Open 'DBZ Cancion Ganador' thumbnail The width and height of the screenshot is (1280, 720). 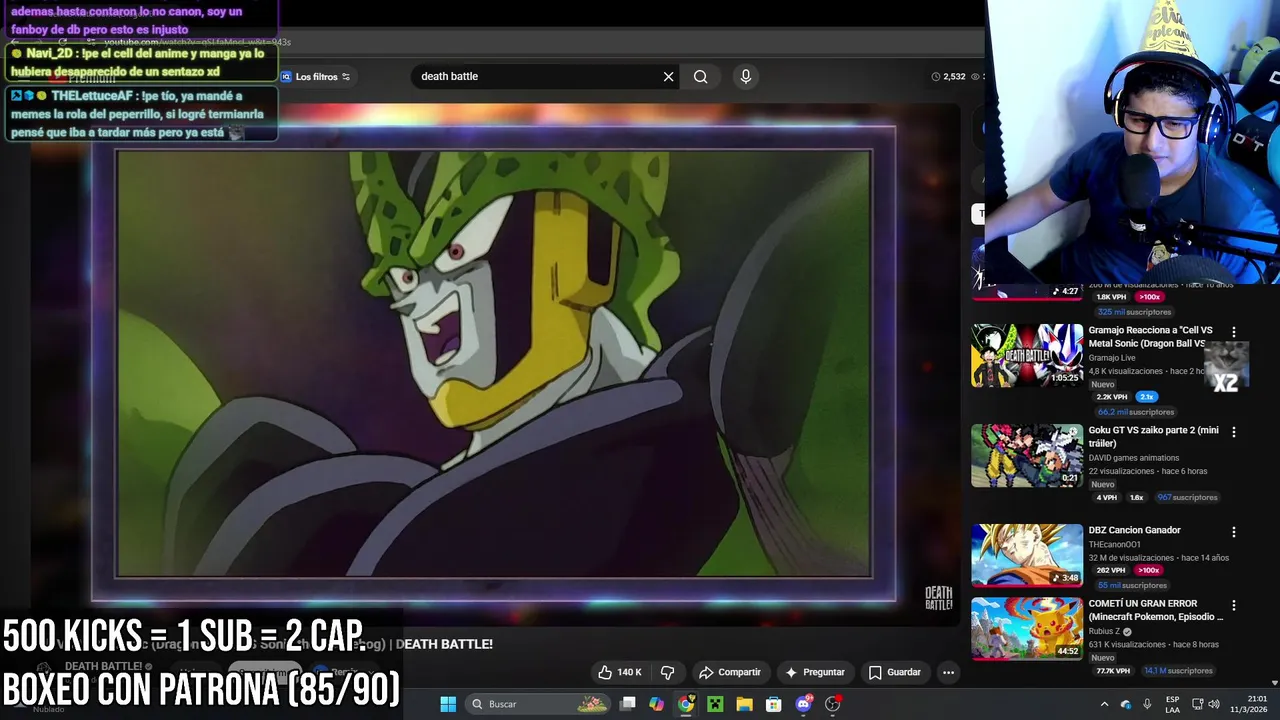pos(1027,555)
